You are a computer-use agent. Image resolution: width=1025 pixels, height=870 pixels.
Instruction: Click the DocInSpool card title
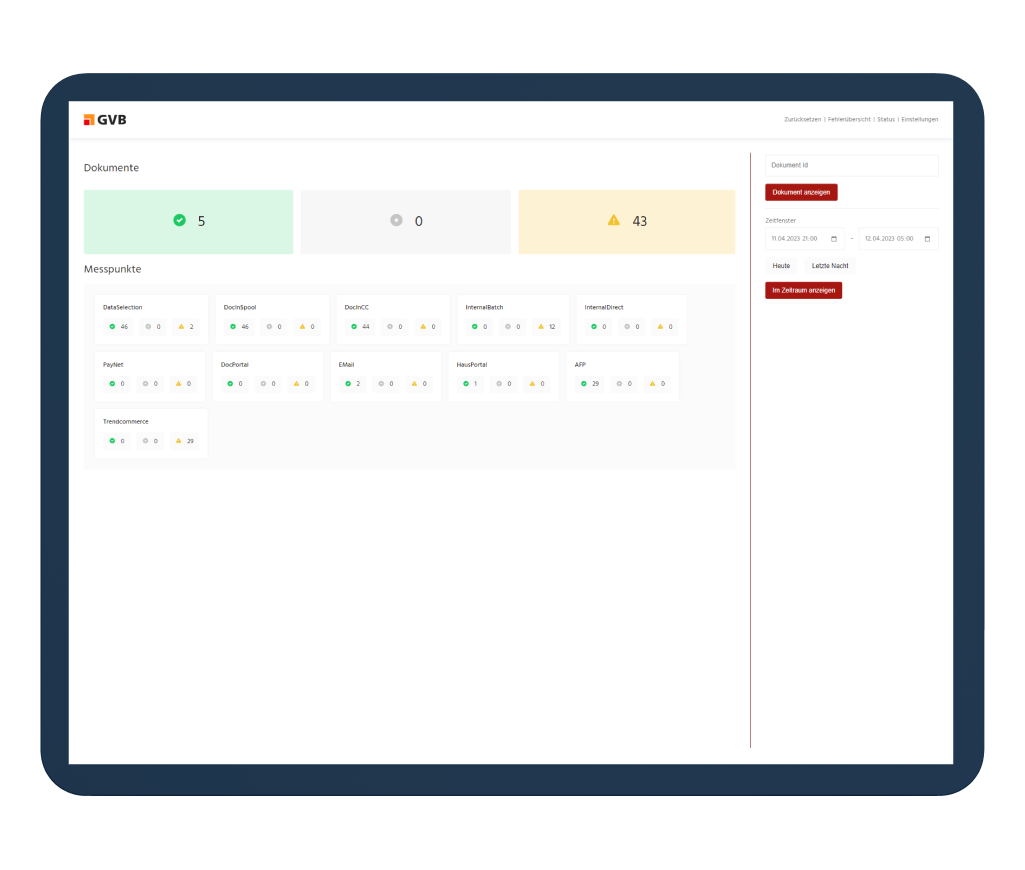pyautogui.click(x=240, y=307)
